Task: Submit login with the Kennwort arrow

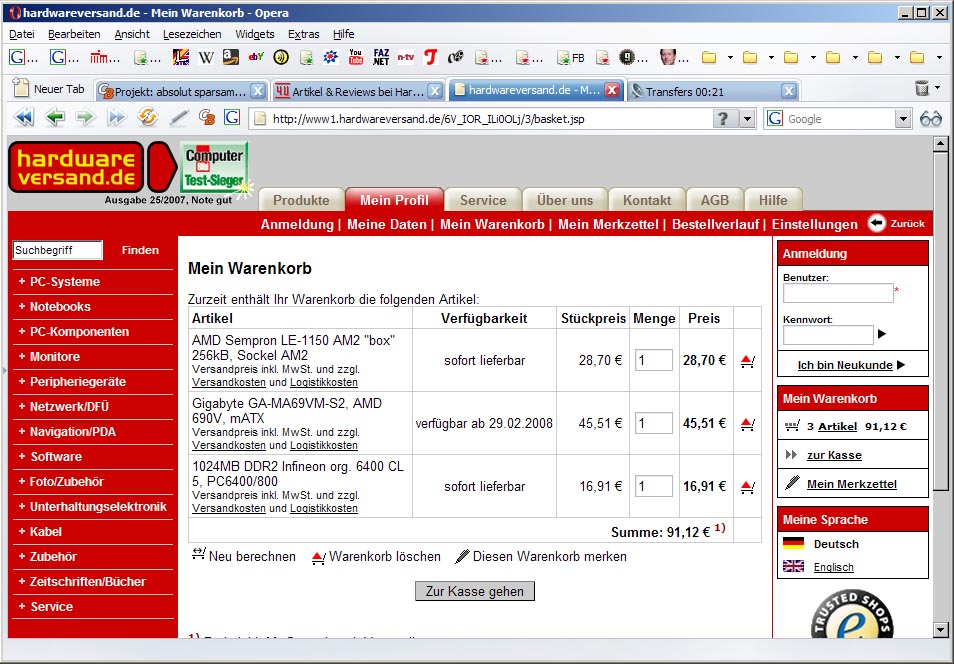Action: 882,334
